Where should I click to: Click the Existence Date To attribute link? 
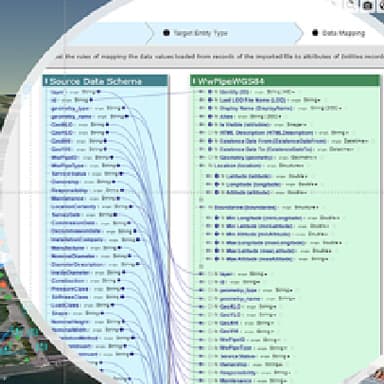(266, 149)
